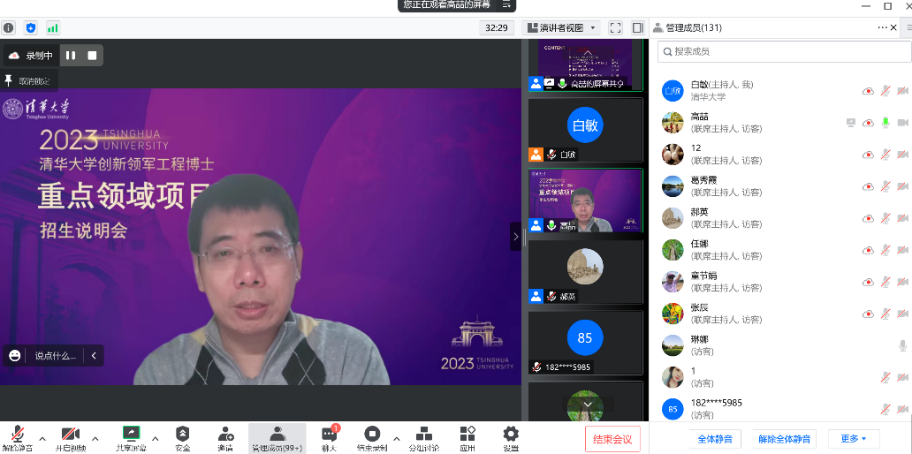This screenshot has height=454, width=912.
Task: Toggle 白敏's camera icon in member list
Action: click(903, 91)
